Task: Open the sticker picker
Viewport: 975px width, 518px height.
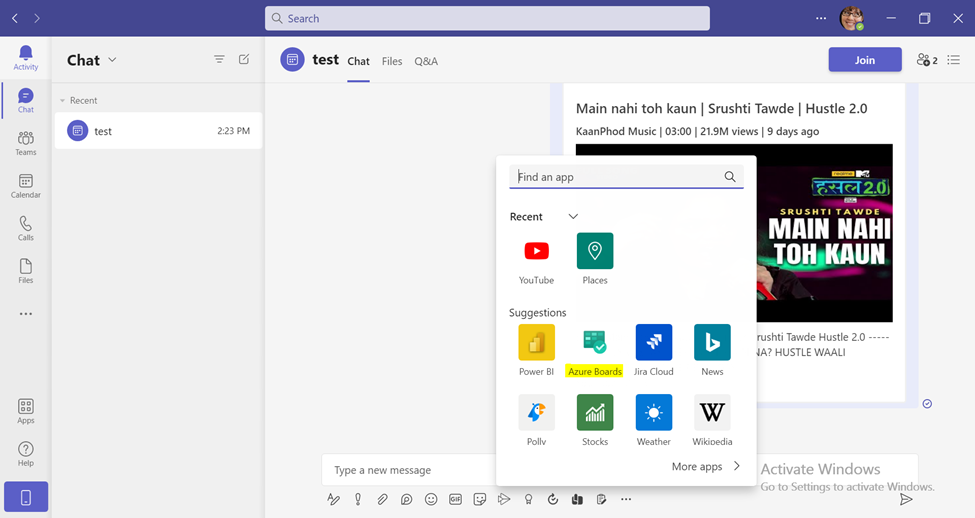Action: coord(479,499)
